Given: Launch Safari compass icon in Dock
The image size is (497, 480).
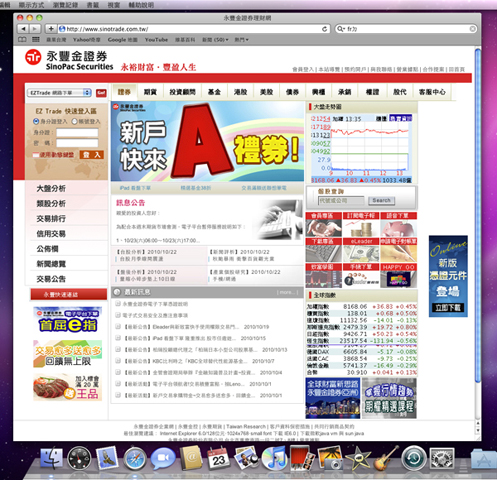Looking at the screenshot, I should [x=135, y=459].
